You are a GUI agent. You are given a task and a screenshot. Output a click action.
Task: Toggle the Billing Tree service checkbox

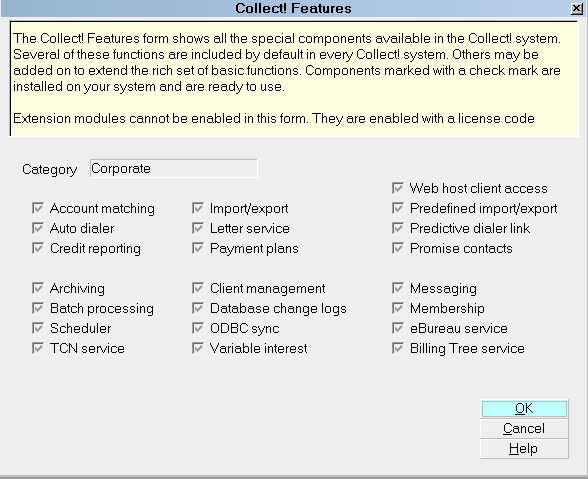click(398, 348)
